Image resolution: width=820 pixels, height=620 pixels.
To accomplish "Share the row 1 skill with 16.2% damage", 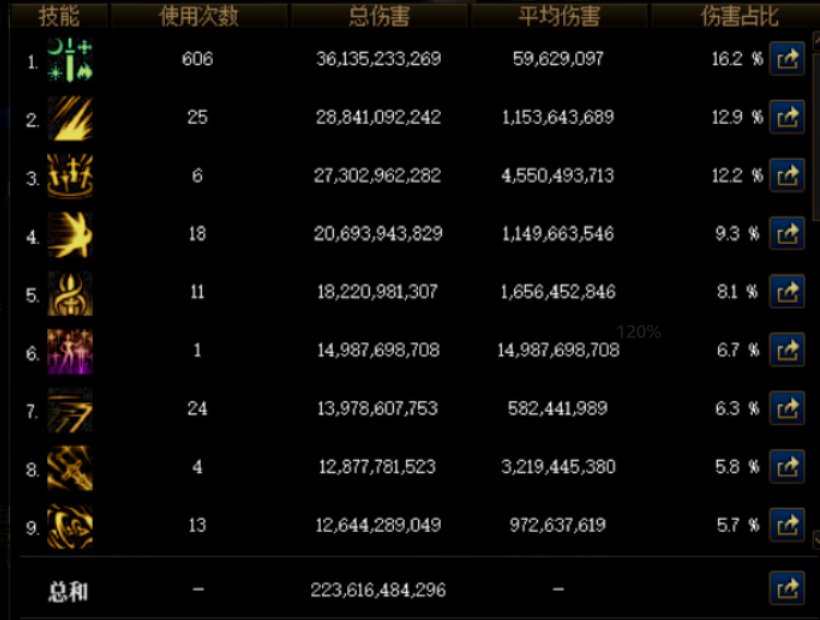I will pyautogui.click(x=787, y=59).
